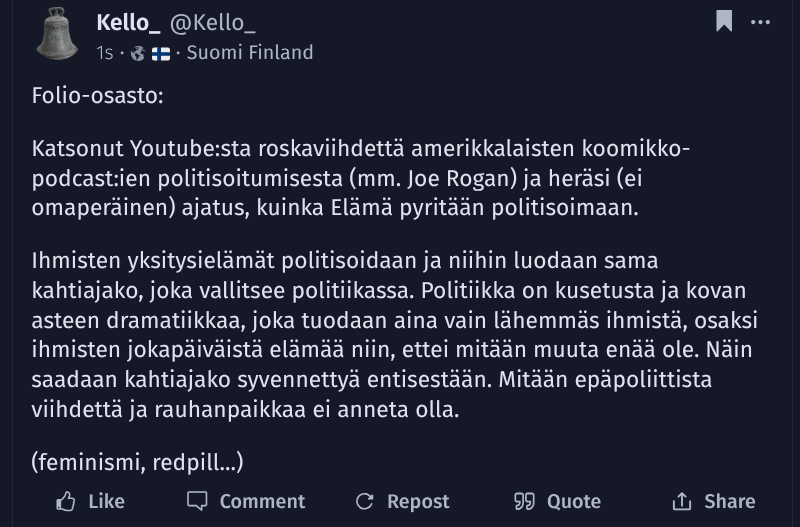Select the Comment text label

(x=262, y=501)
